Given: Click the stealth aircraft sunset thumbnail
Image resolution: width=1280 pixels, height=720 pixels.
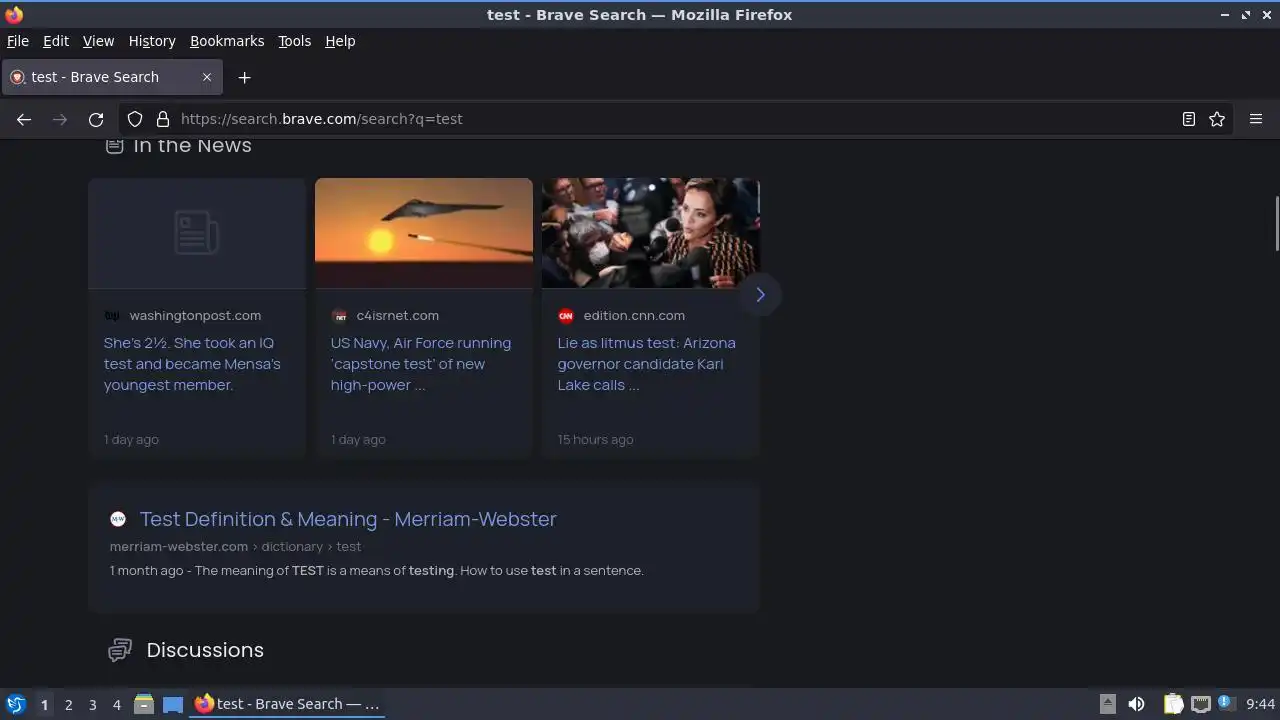Looking at the screenshot, I should click(424, 233).
